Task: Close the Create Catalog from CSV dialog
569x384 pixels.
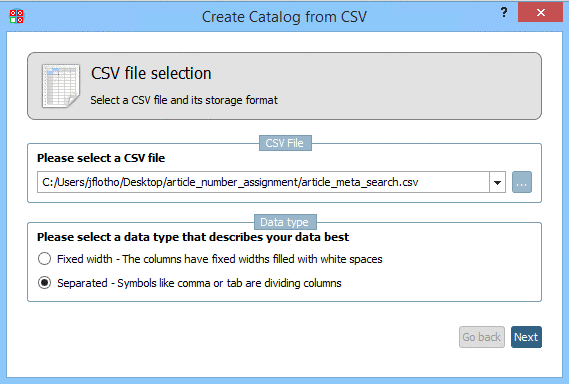Action: tap(540, 13)
